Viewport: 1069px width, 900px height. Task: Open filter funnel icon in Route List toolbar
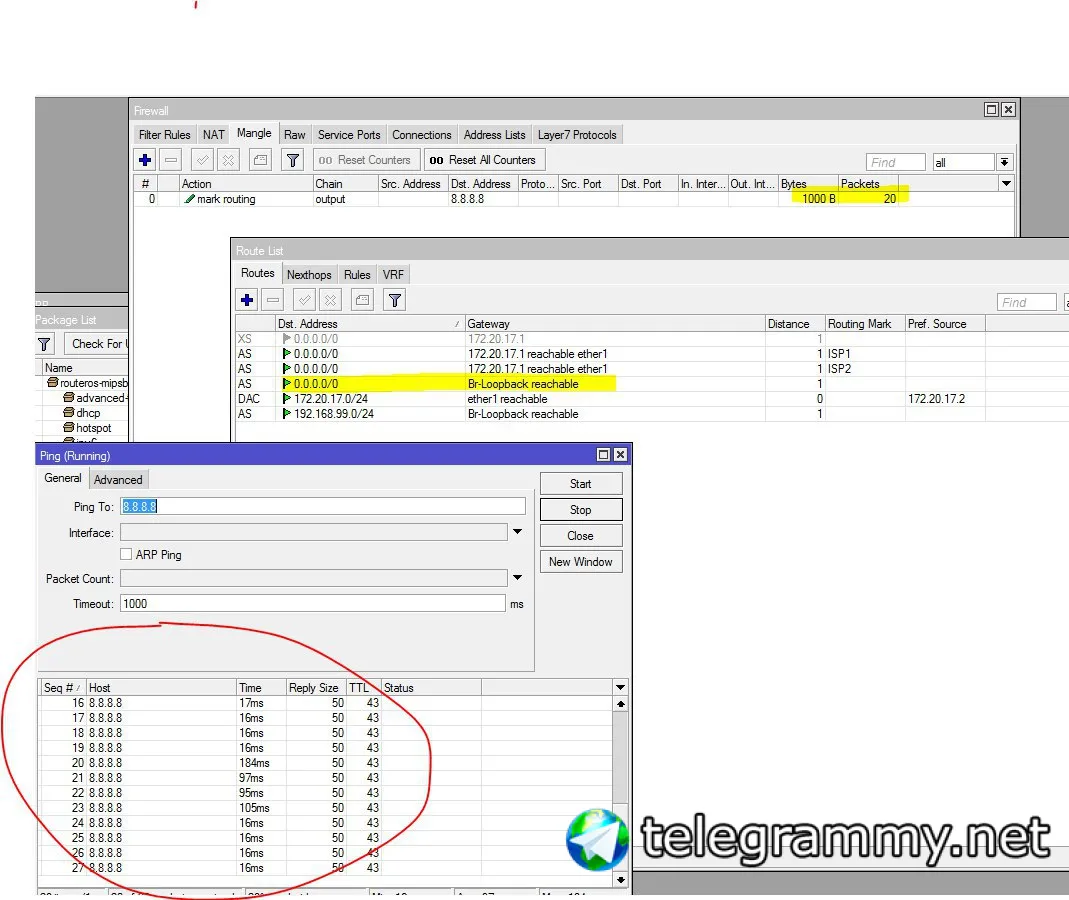click(x=395, y=300)
